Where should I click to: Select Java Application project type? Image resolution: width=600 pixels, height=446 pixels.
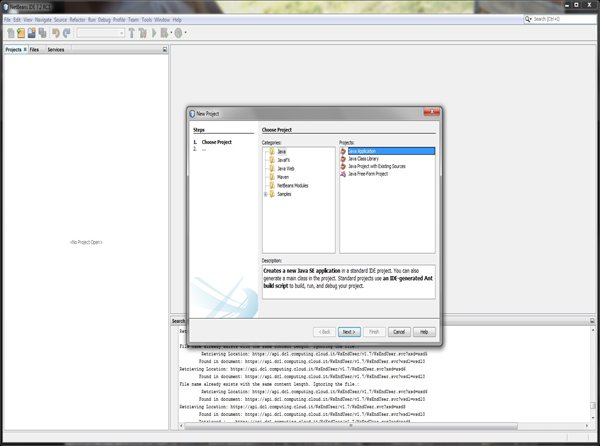391,151
